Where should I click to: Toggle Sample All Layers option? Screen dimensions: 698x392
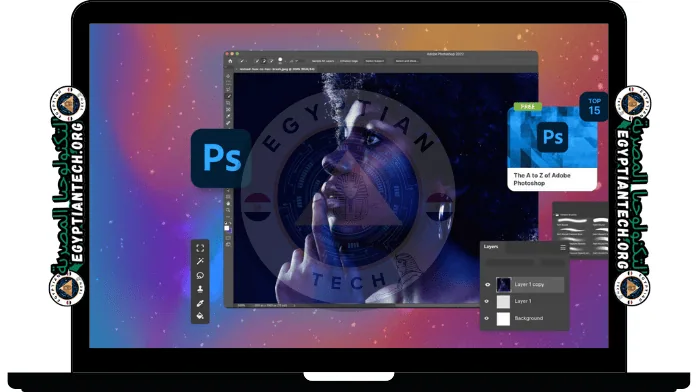(x=323, y=61)
